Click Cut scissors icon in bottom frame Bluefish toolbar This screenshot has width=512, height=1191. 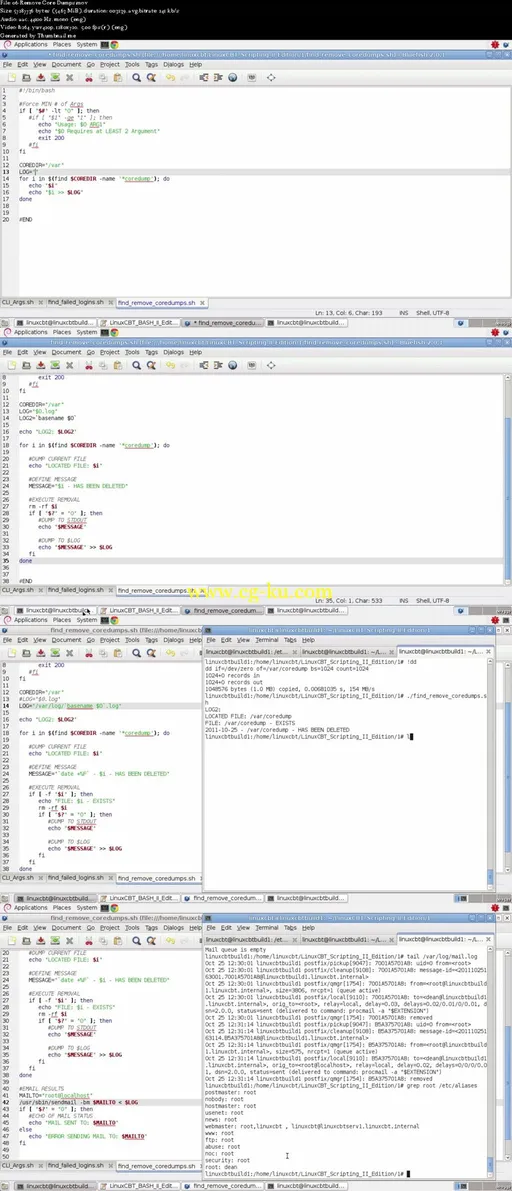click(x=89, y=940)
